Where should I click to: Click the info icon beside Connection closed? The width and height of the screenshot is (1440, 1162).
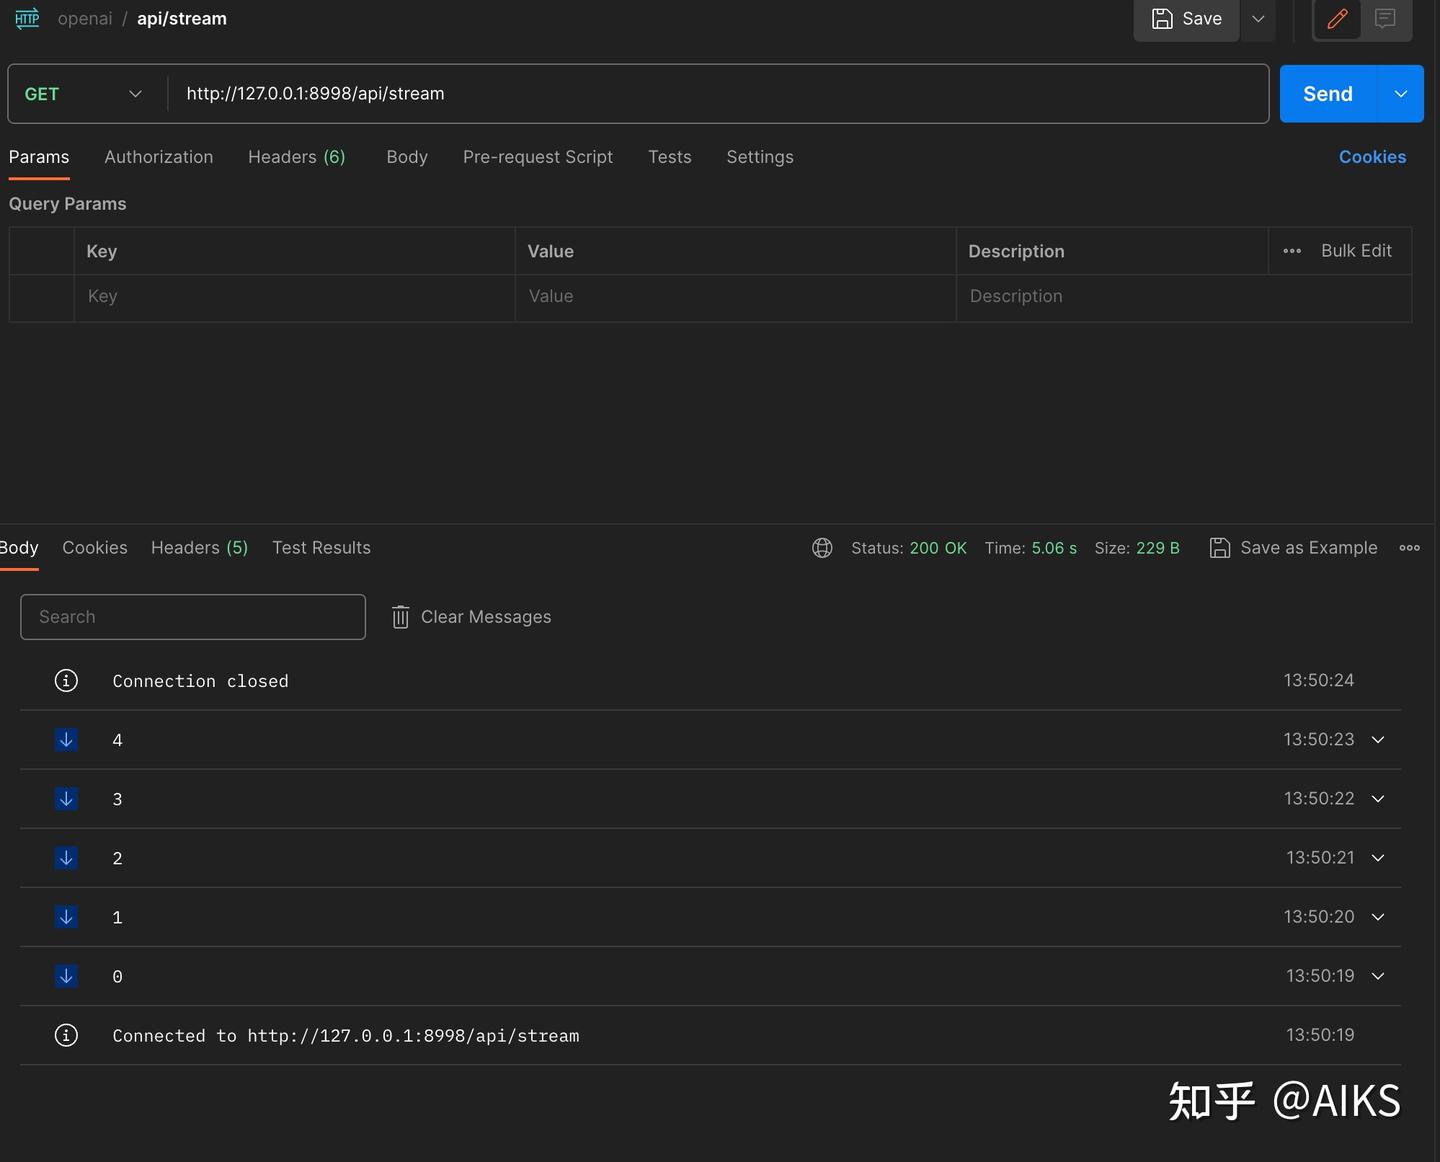point(66,680)
